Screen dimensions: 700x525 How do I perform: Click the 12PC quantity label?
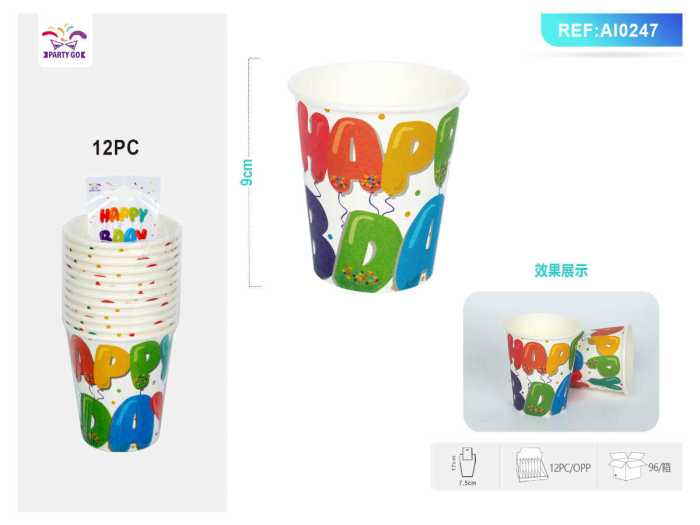click(x=116, y=148)
